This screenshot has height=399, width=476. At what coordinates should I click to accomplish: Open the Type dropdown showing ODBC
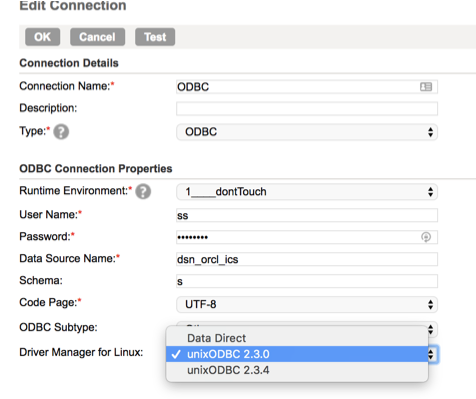[307, 132]
